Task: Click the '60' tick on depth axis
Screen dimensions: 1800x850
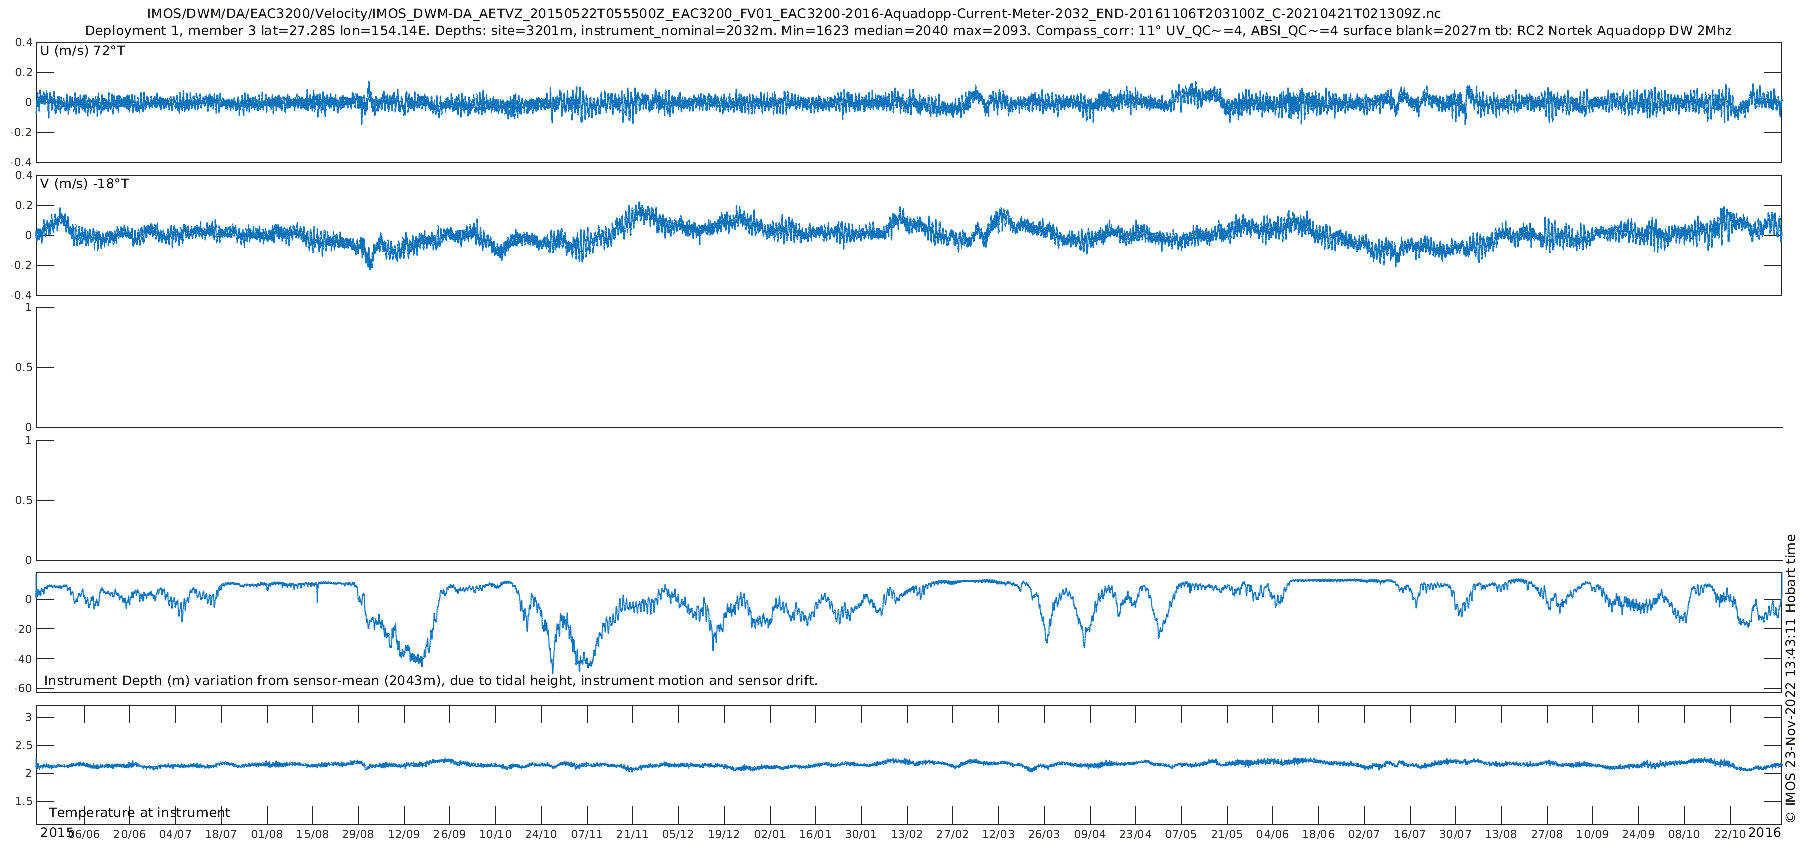Action: pos(25,689)
